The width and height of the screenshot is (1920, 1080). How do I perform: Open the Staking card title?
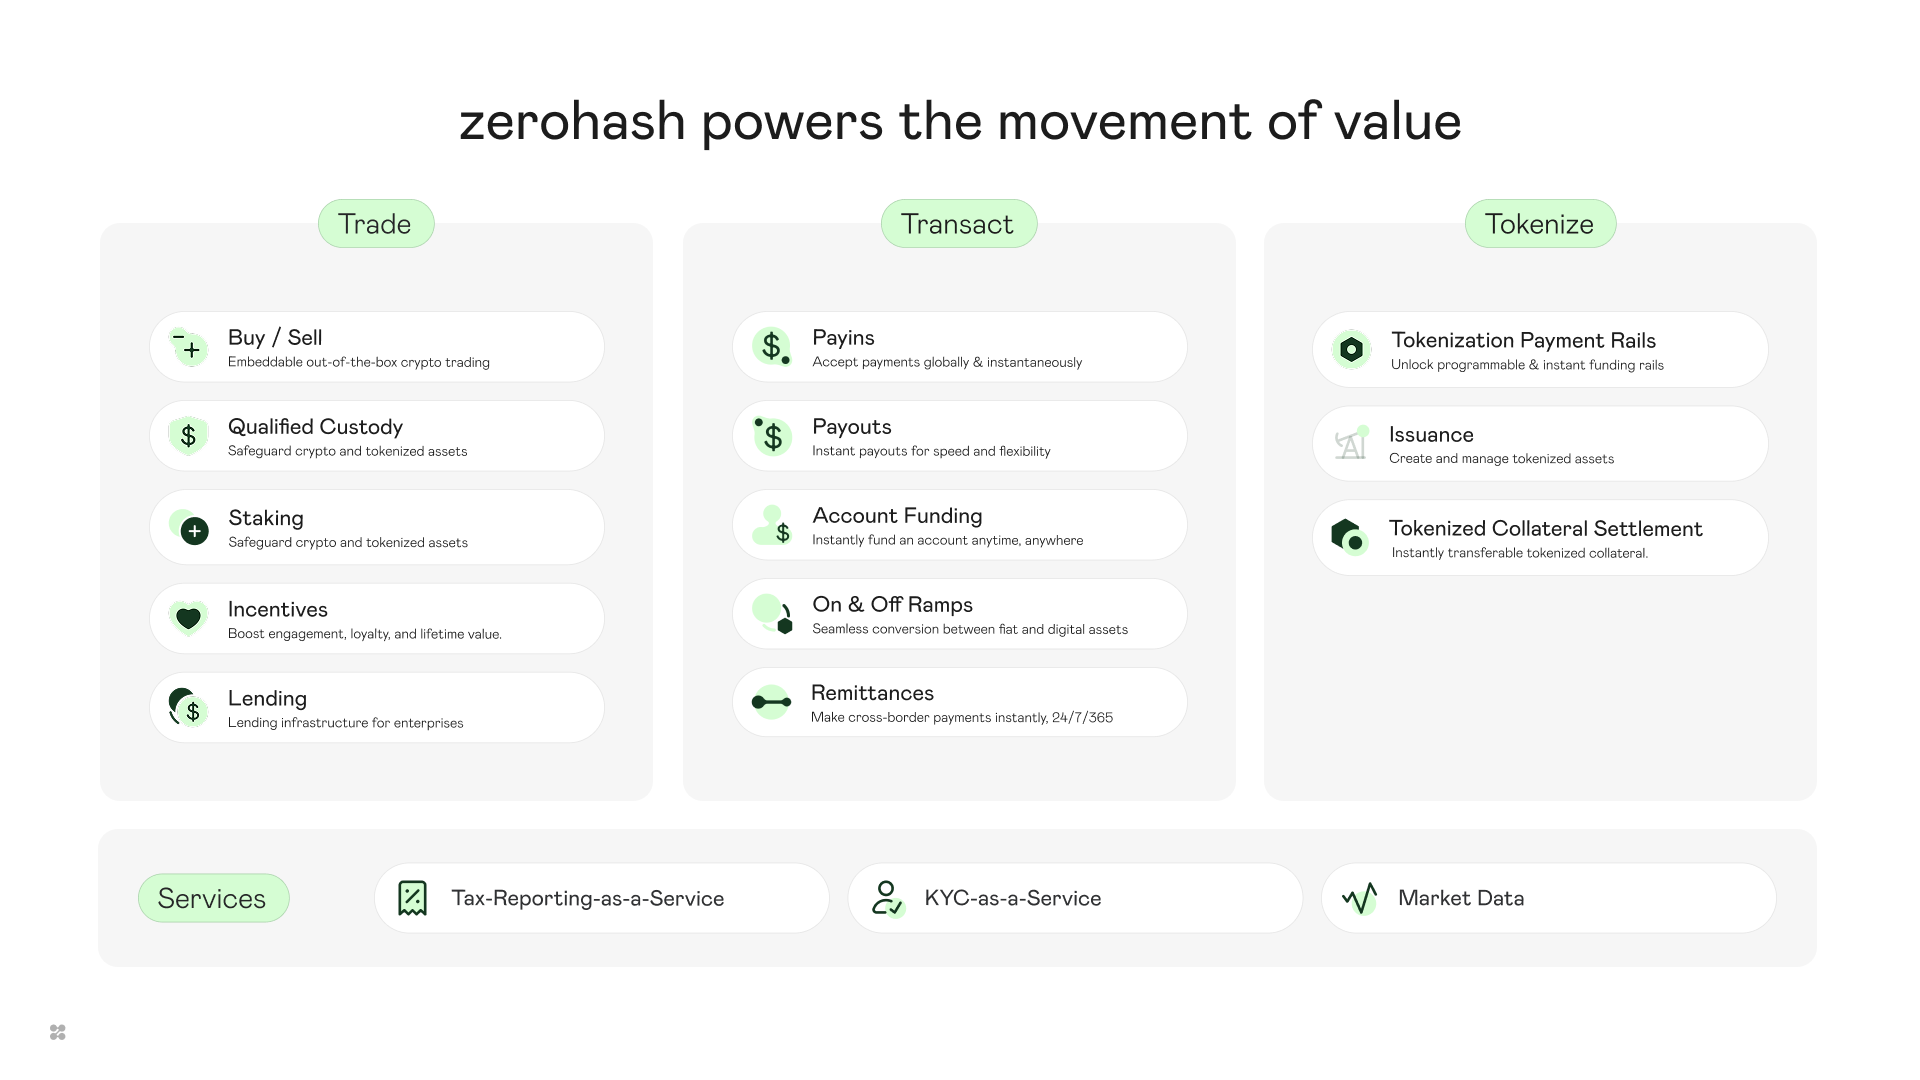pos(266,518)
